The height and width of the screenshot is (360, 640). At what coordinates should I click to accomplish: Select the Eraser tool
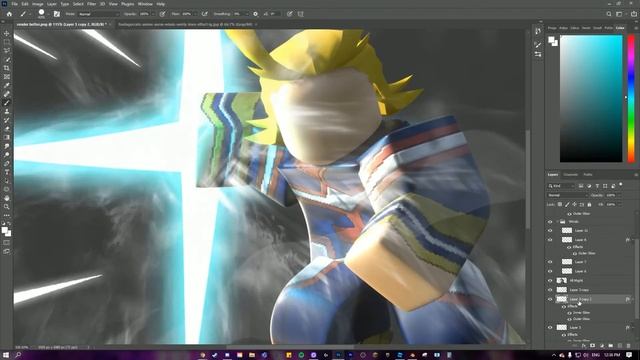coord(7,129)
